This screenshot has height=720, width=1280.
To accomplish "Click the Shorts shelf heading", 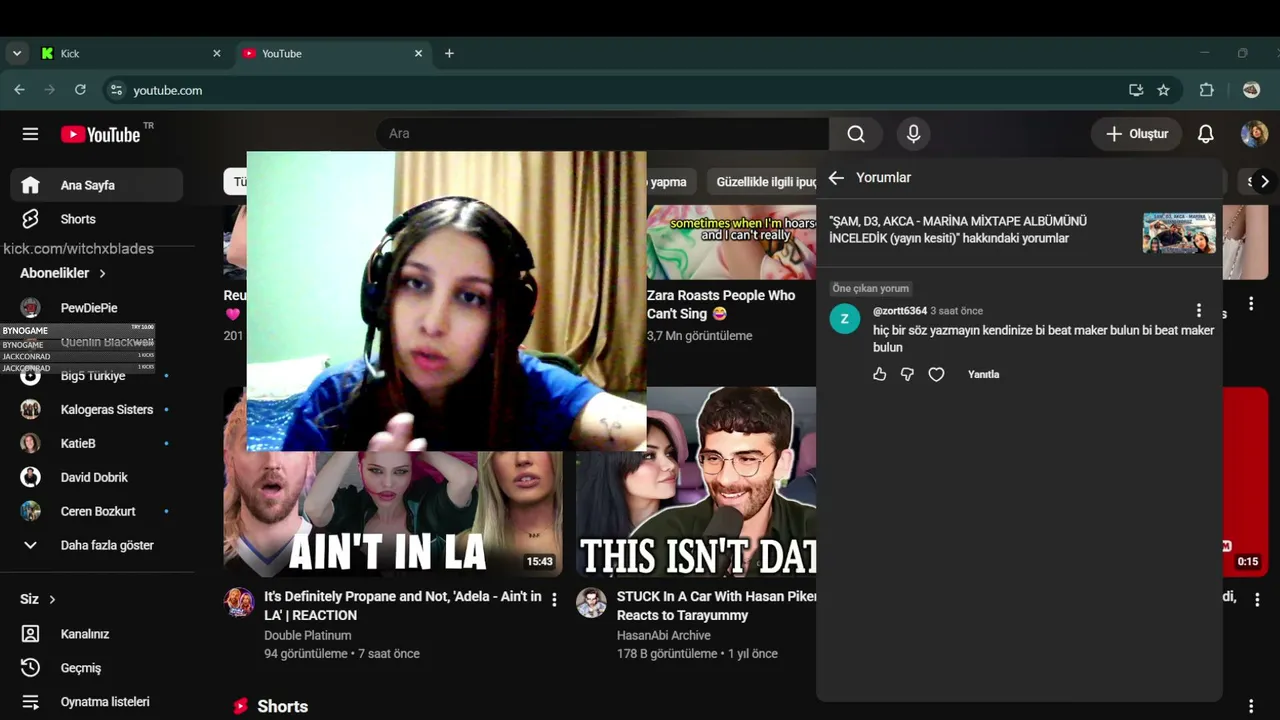I will pyautogui.click(x=282, y=706).
